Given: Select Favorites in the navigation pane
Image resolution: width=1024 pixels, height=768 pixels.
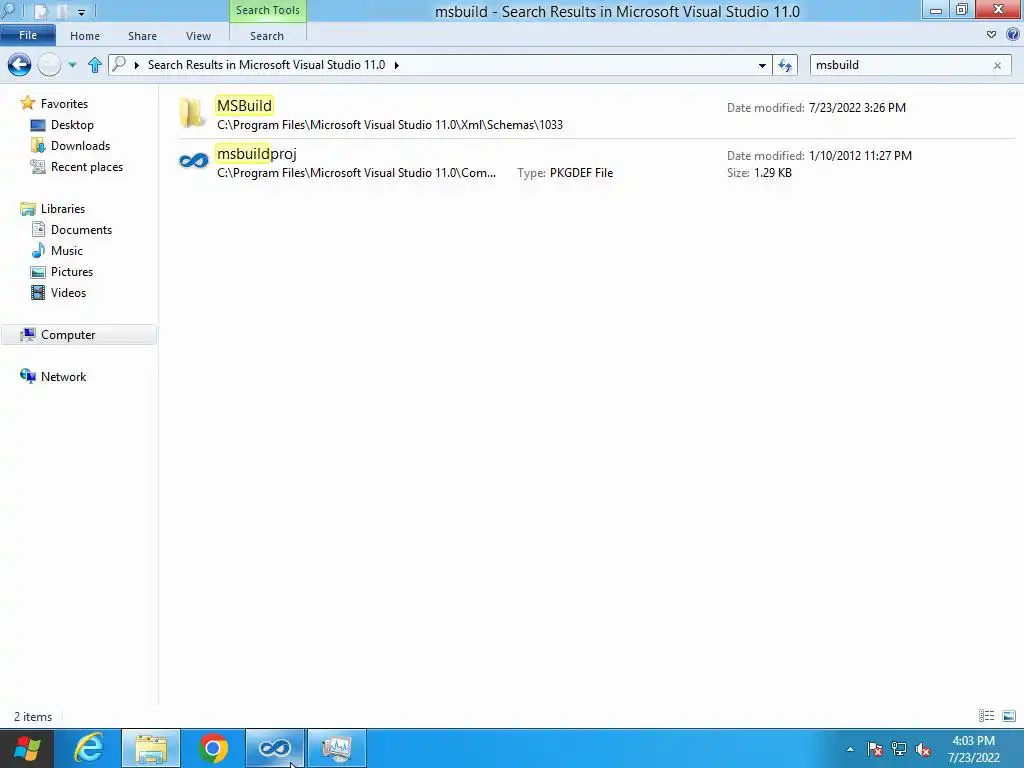Looking at the screenshot, I should 64,104.
